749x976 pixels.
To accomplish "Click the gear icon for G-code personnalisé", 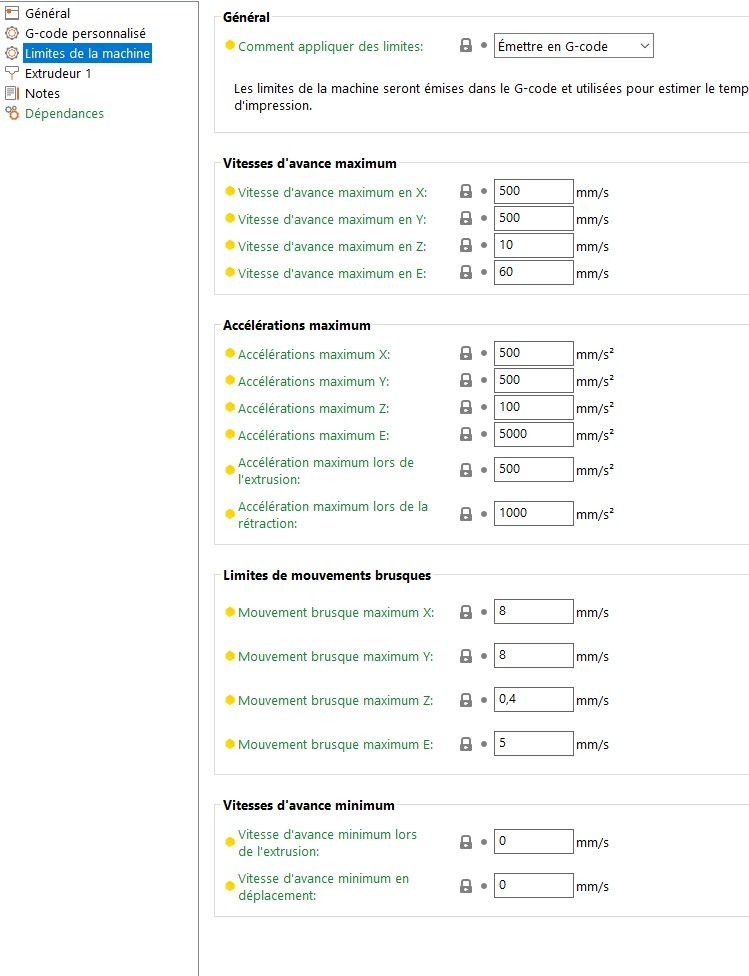I will coord(12,33).
